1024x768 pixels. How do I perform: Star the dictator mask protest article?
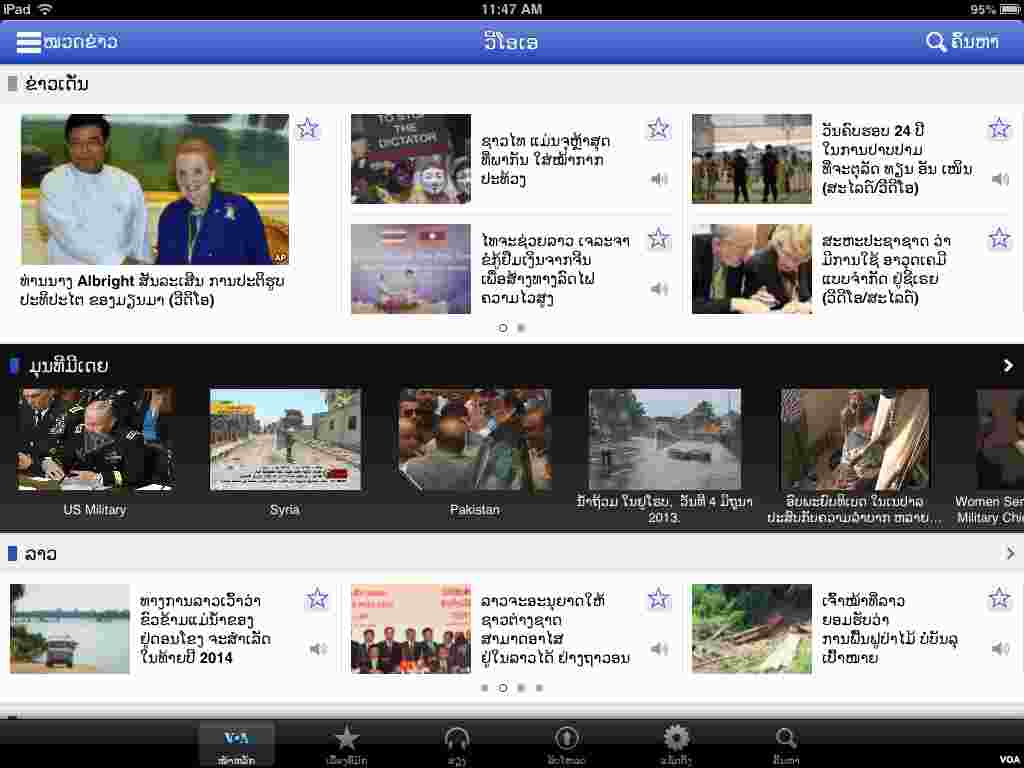[658, 129]
